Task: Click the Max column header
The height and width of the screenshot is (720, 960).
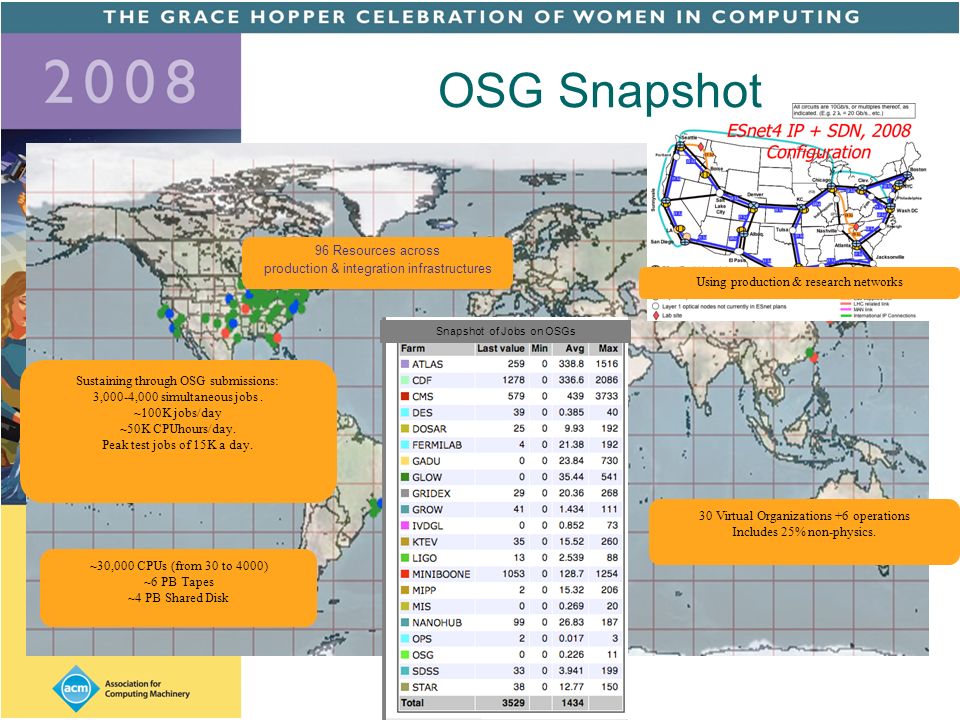Action: [608, 348]
